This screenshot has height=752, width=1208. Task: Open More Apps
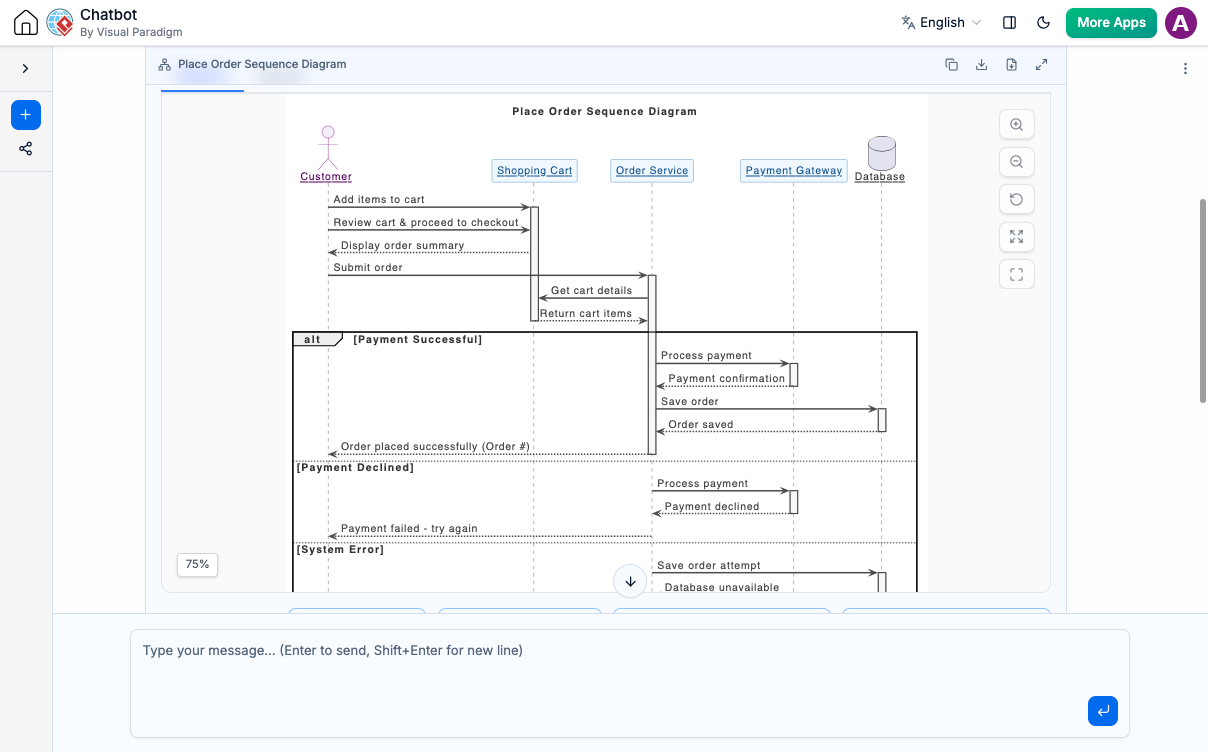(x=1111, y=22)
